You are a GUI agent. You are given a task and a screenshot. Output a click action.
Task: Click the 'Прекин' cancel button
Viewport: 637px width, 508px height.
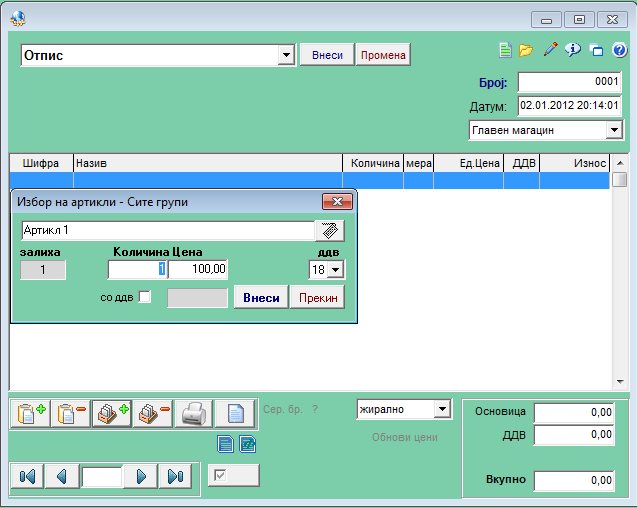pos(317,297)
